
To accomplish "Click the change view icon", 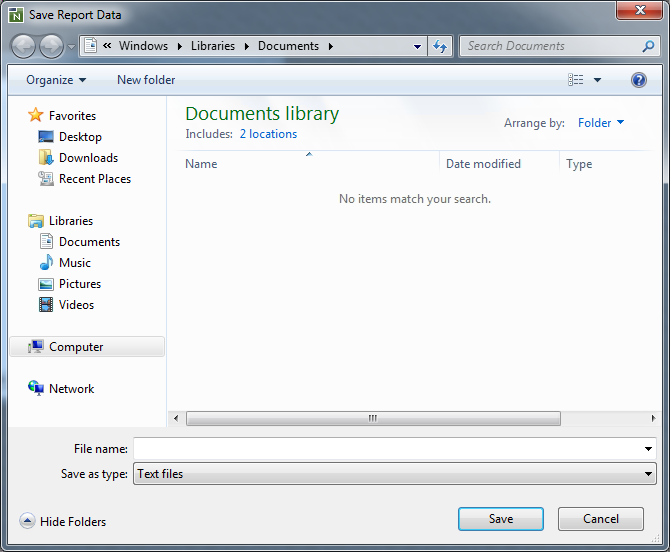I will click(576, 80).
